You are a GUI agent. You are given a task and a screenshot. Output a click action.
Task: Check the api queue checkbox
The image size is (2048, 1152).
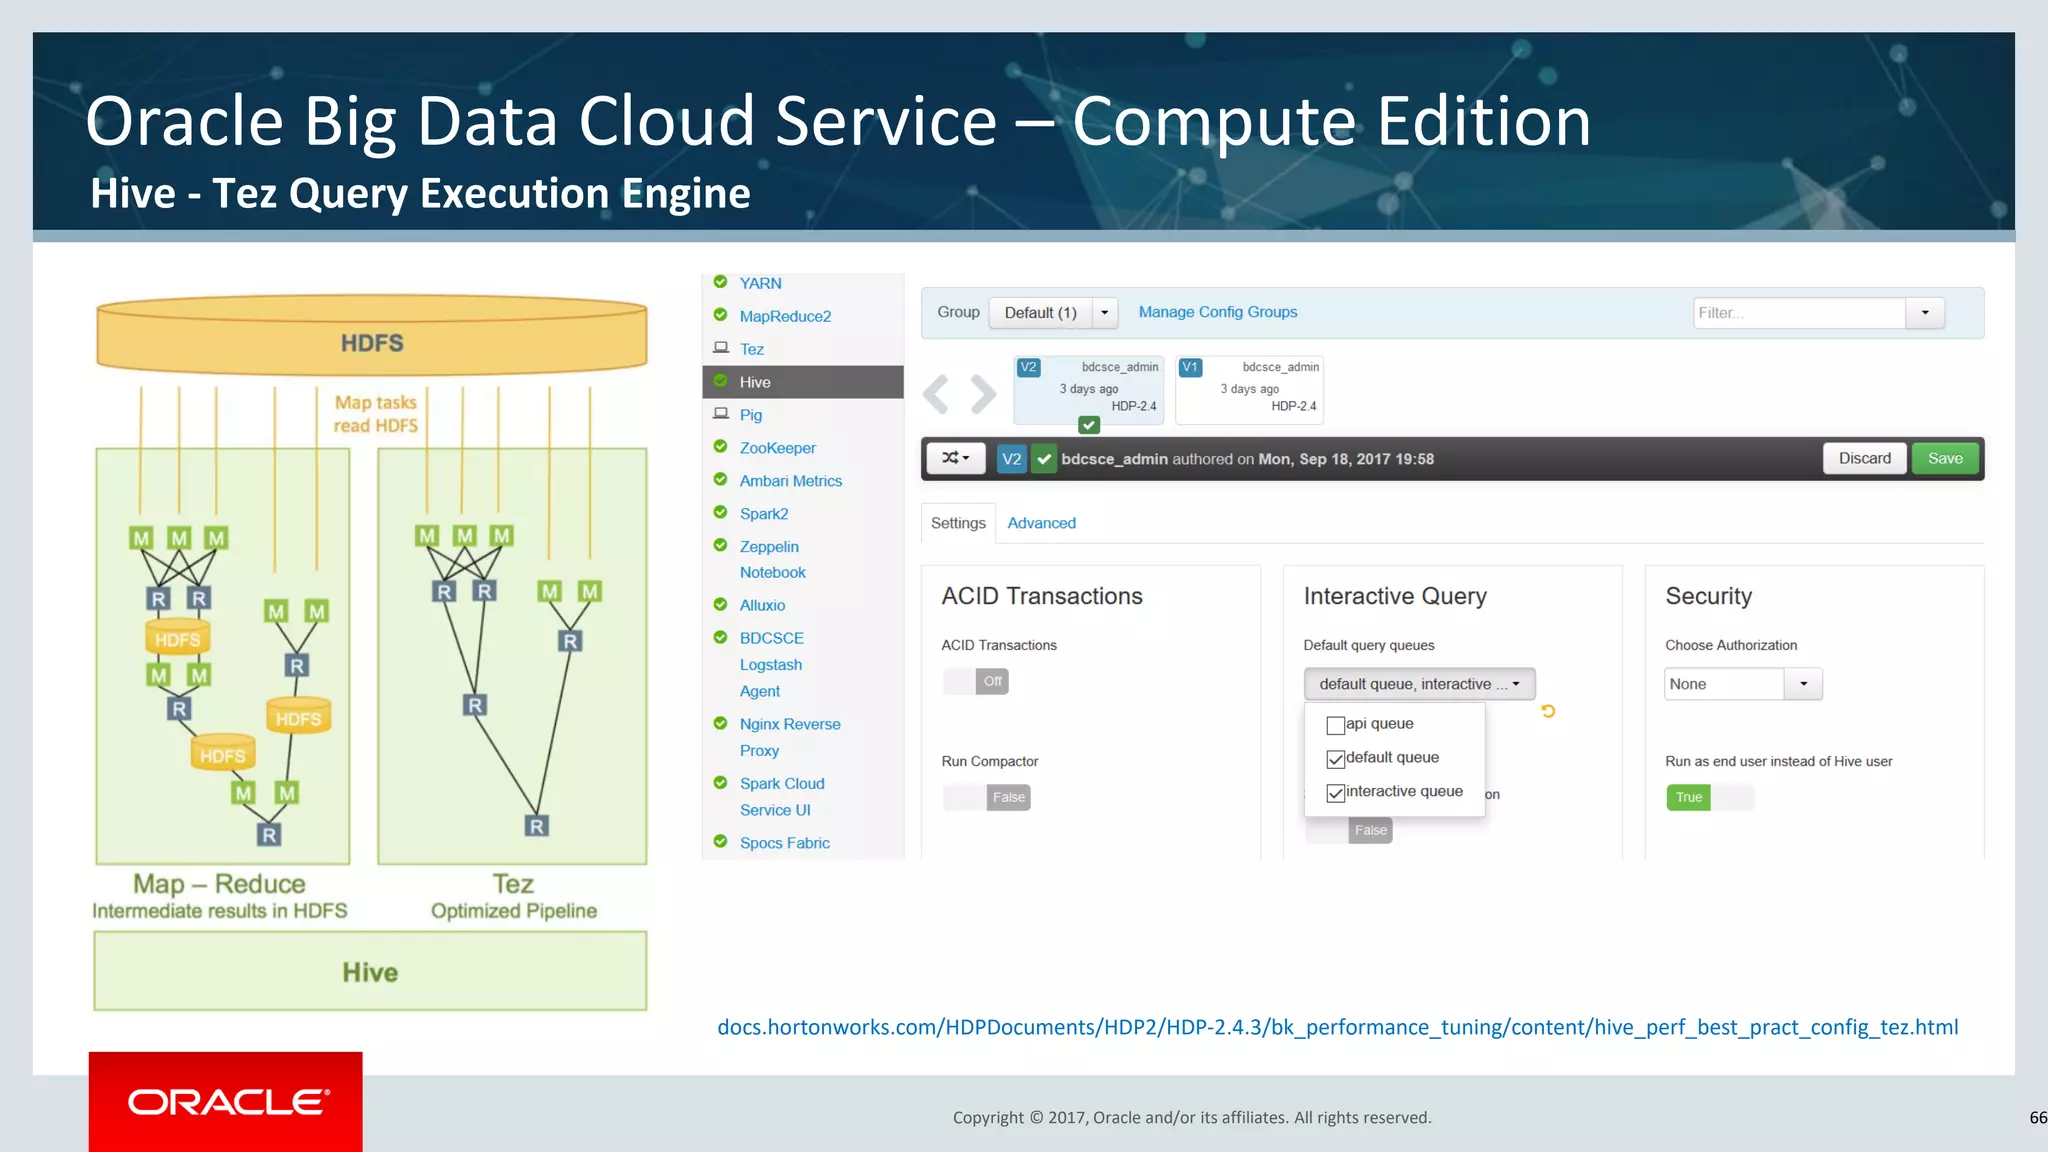(1335, 725)
